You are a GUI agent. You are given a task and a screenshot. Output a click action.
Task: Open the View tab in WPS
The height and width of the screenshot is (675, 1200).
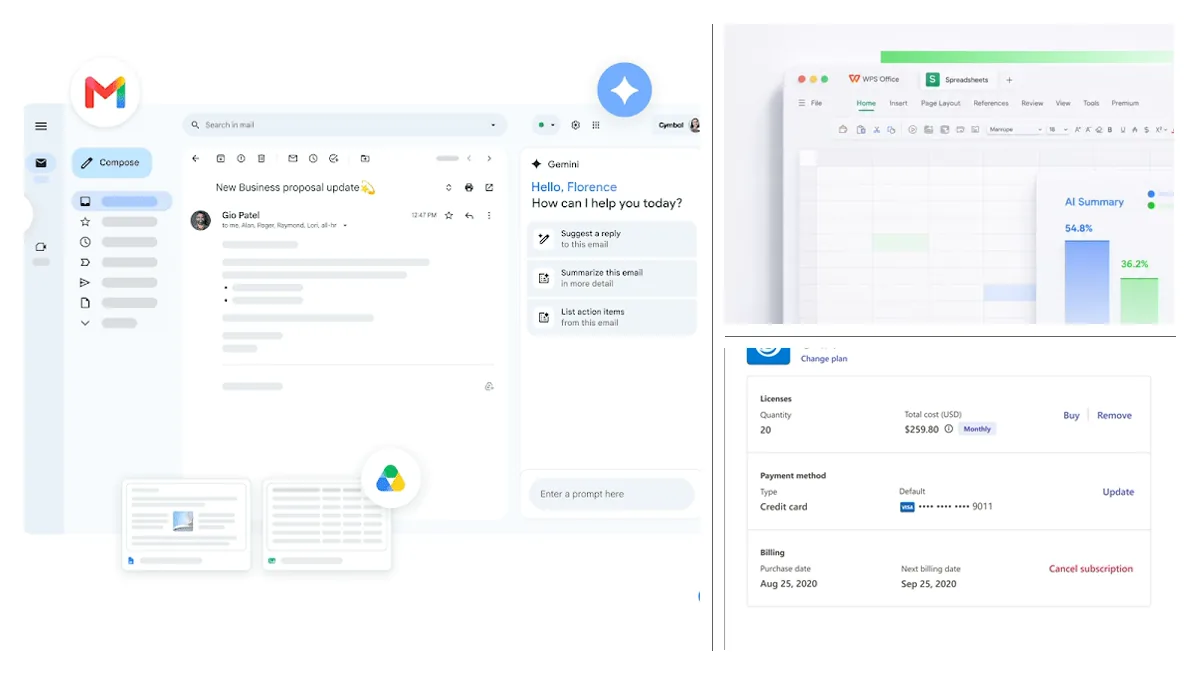pyautogui.click(x=1063, y=103)
